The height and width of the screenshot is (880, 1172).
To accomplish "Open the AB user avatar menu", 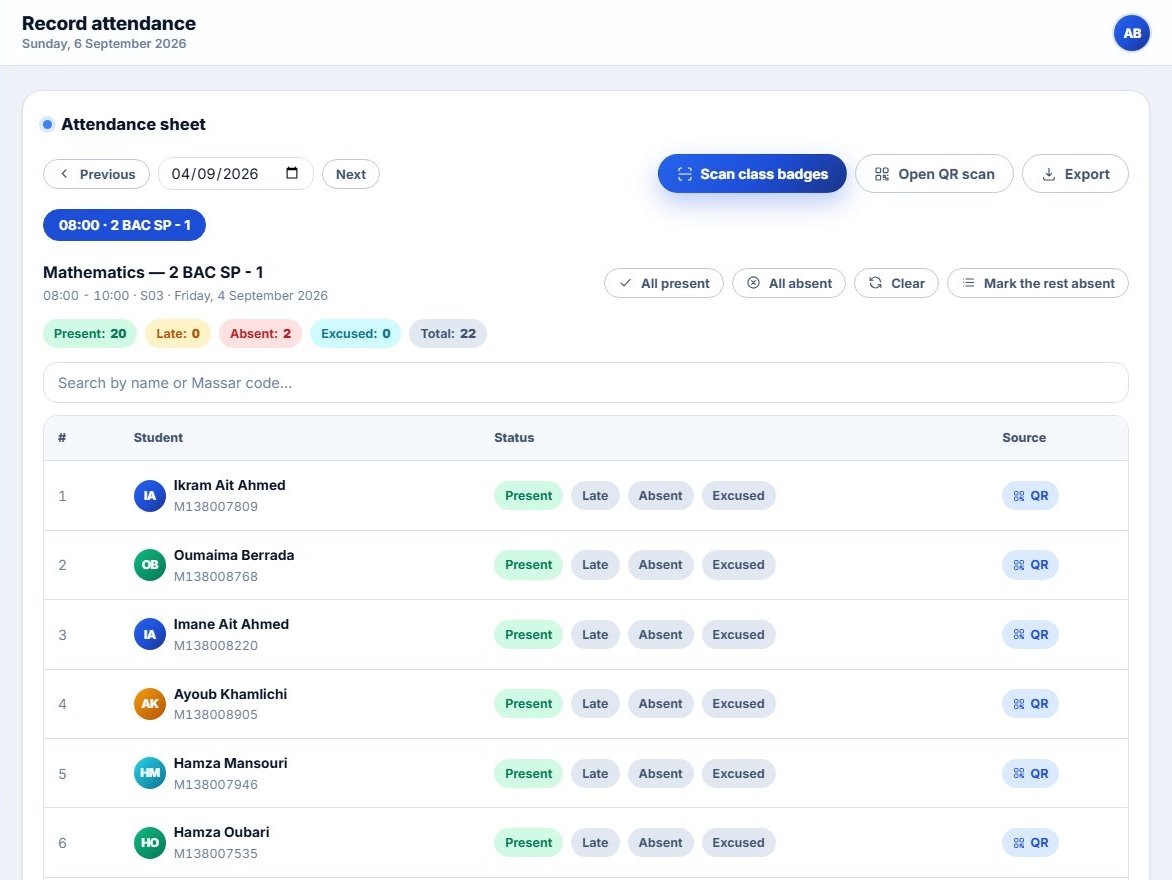I will click(x=1132, y=33).
